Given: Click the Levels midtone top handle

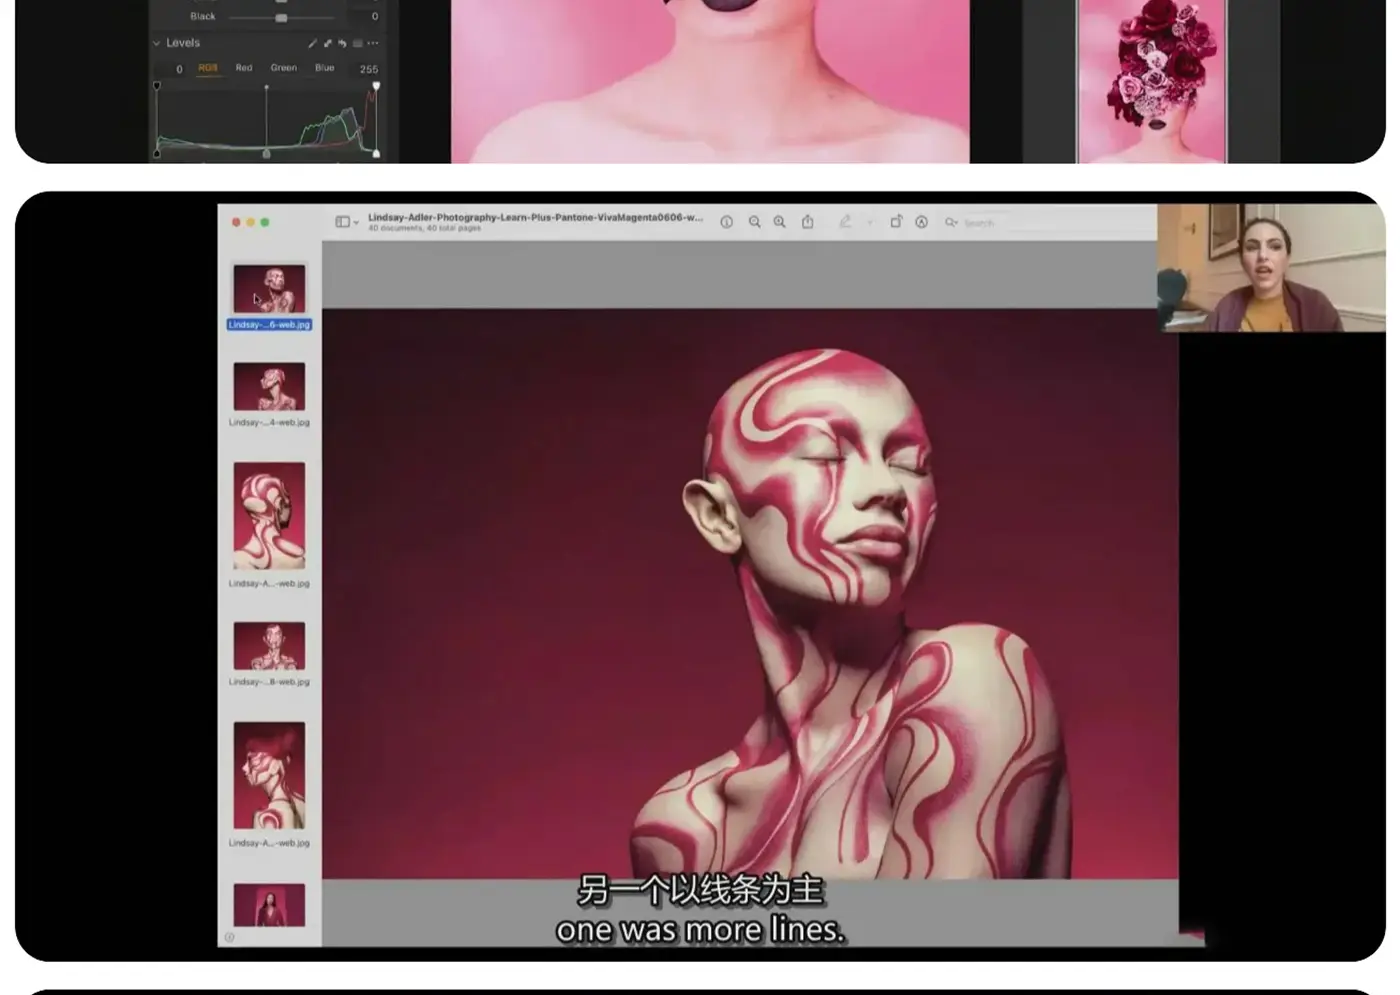Looking at the screenshot, I should pos(266,87).
